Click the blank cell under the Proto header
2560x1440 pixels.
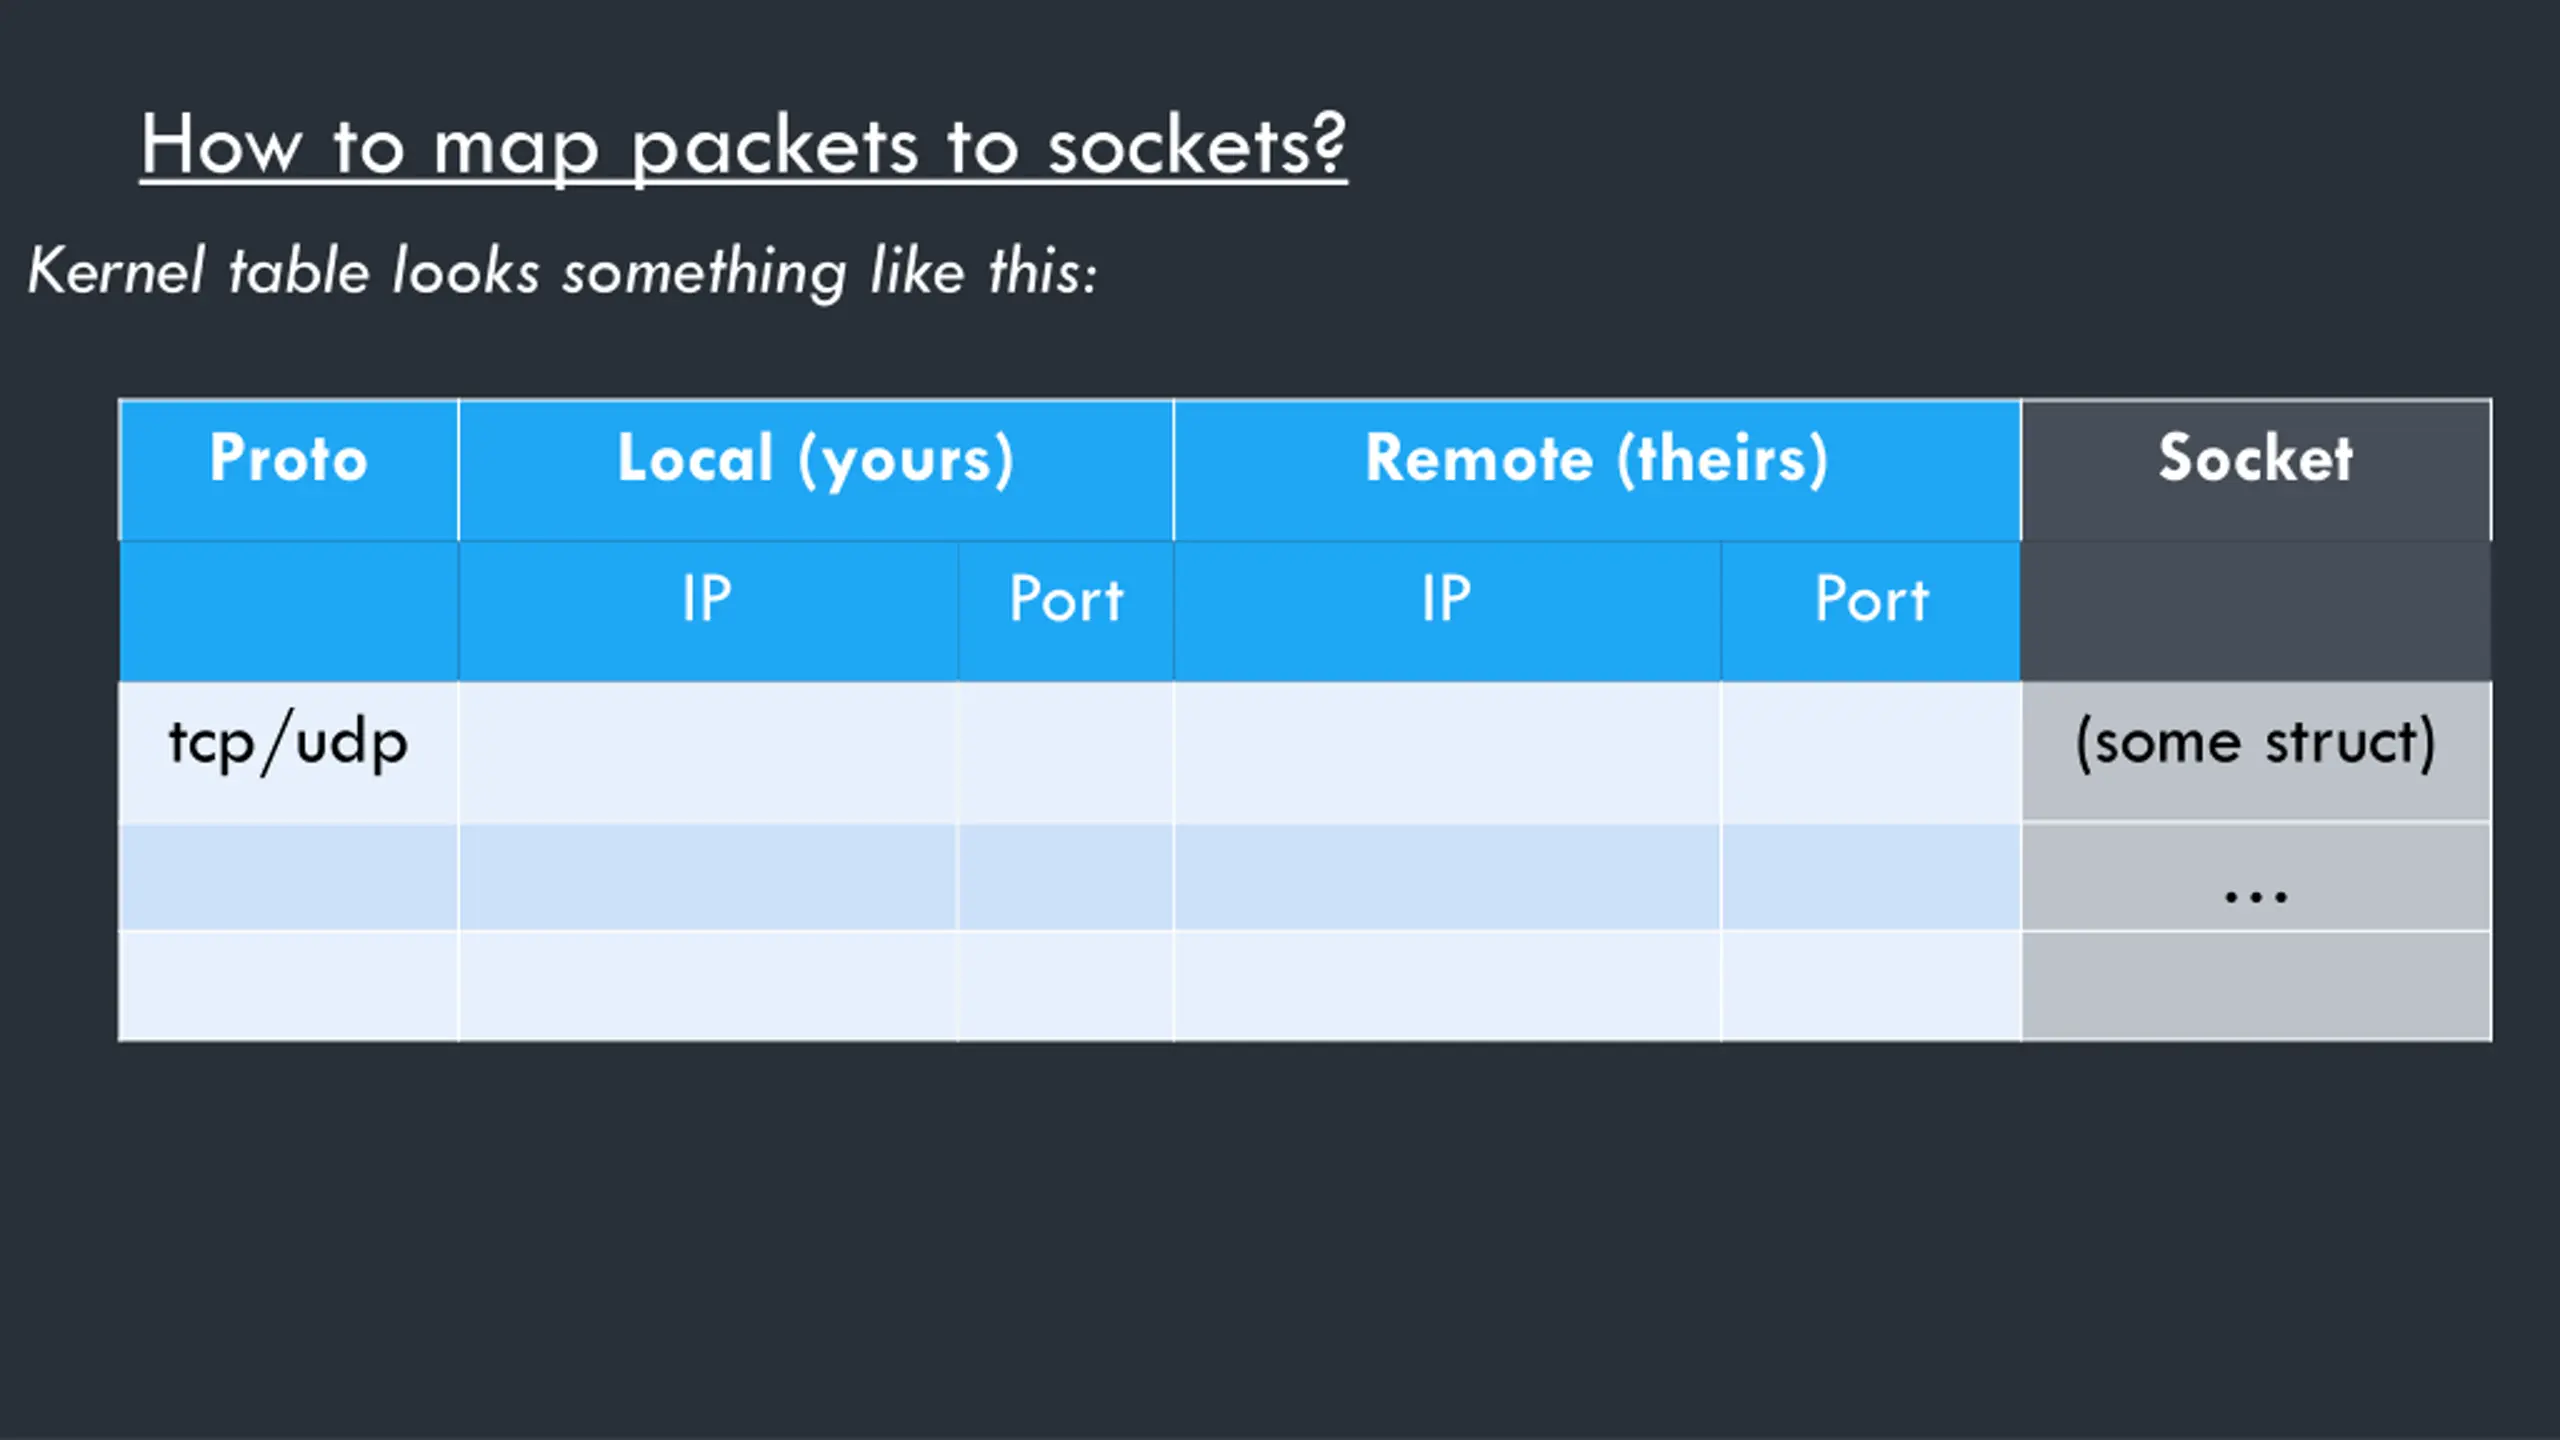coord(289,612)
